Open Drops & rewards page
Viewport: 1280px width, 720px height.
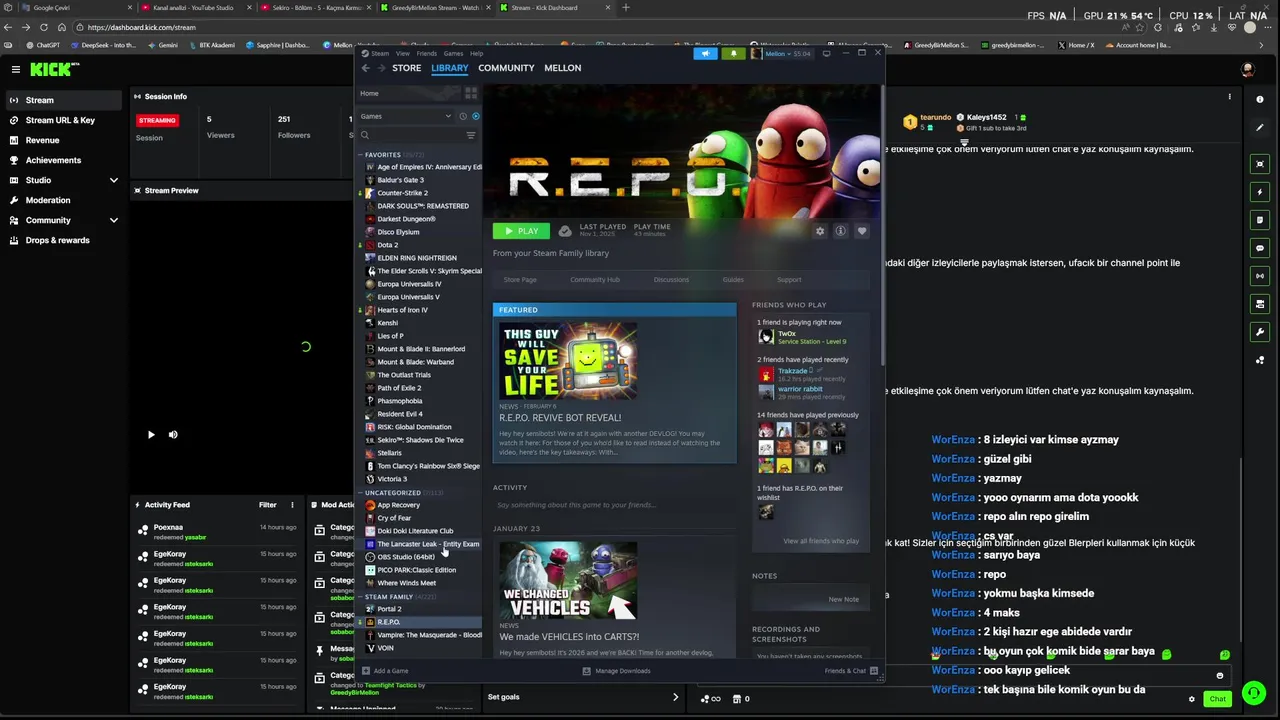(x=57, y=240)
